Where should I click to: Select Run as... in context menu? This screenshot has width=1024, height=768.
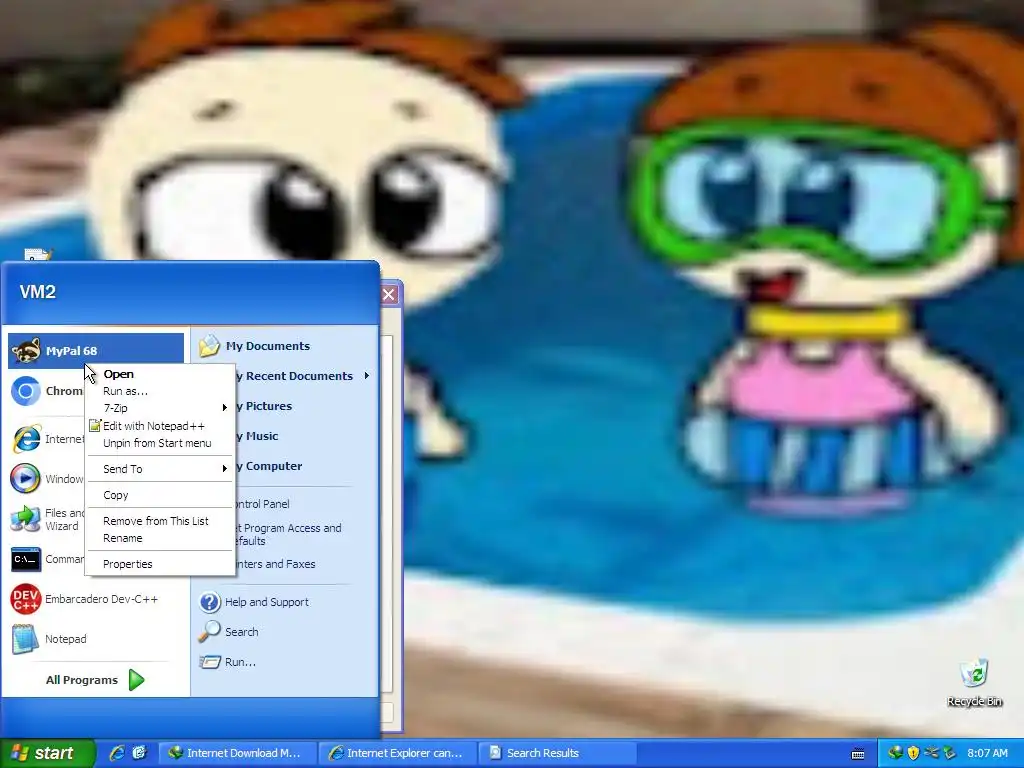pos(160,391)
